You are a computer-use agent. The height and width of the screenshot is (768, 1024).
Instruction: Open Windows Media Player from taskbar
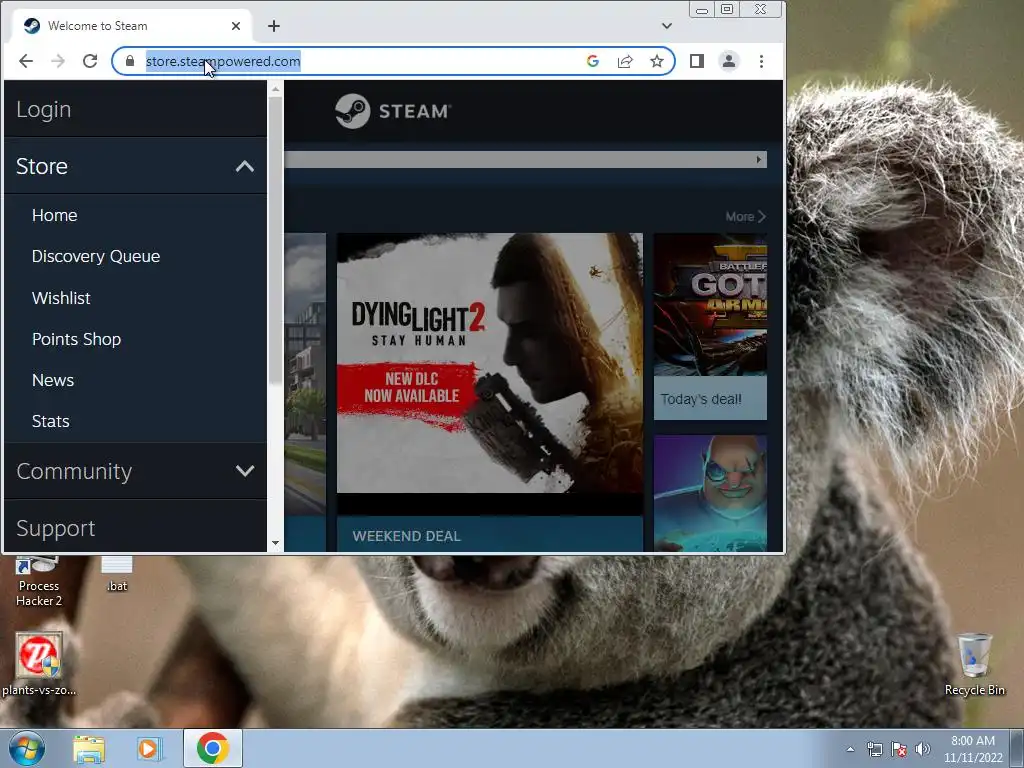[148, 748]
